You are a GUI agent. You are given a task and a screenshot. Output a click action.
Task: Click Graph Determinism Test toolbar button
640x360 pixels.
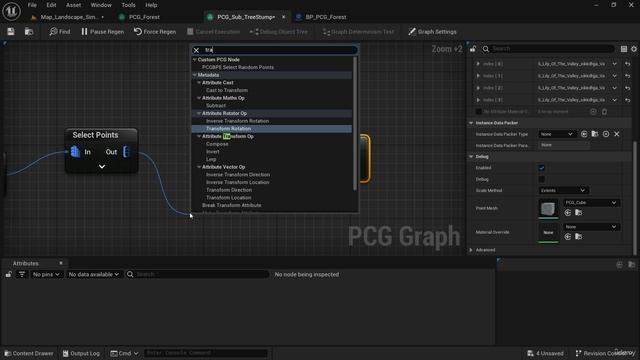coord(358,31)
